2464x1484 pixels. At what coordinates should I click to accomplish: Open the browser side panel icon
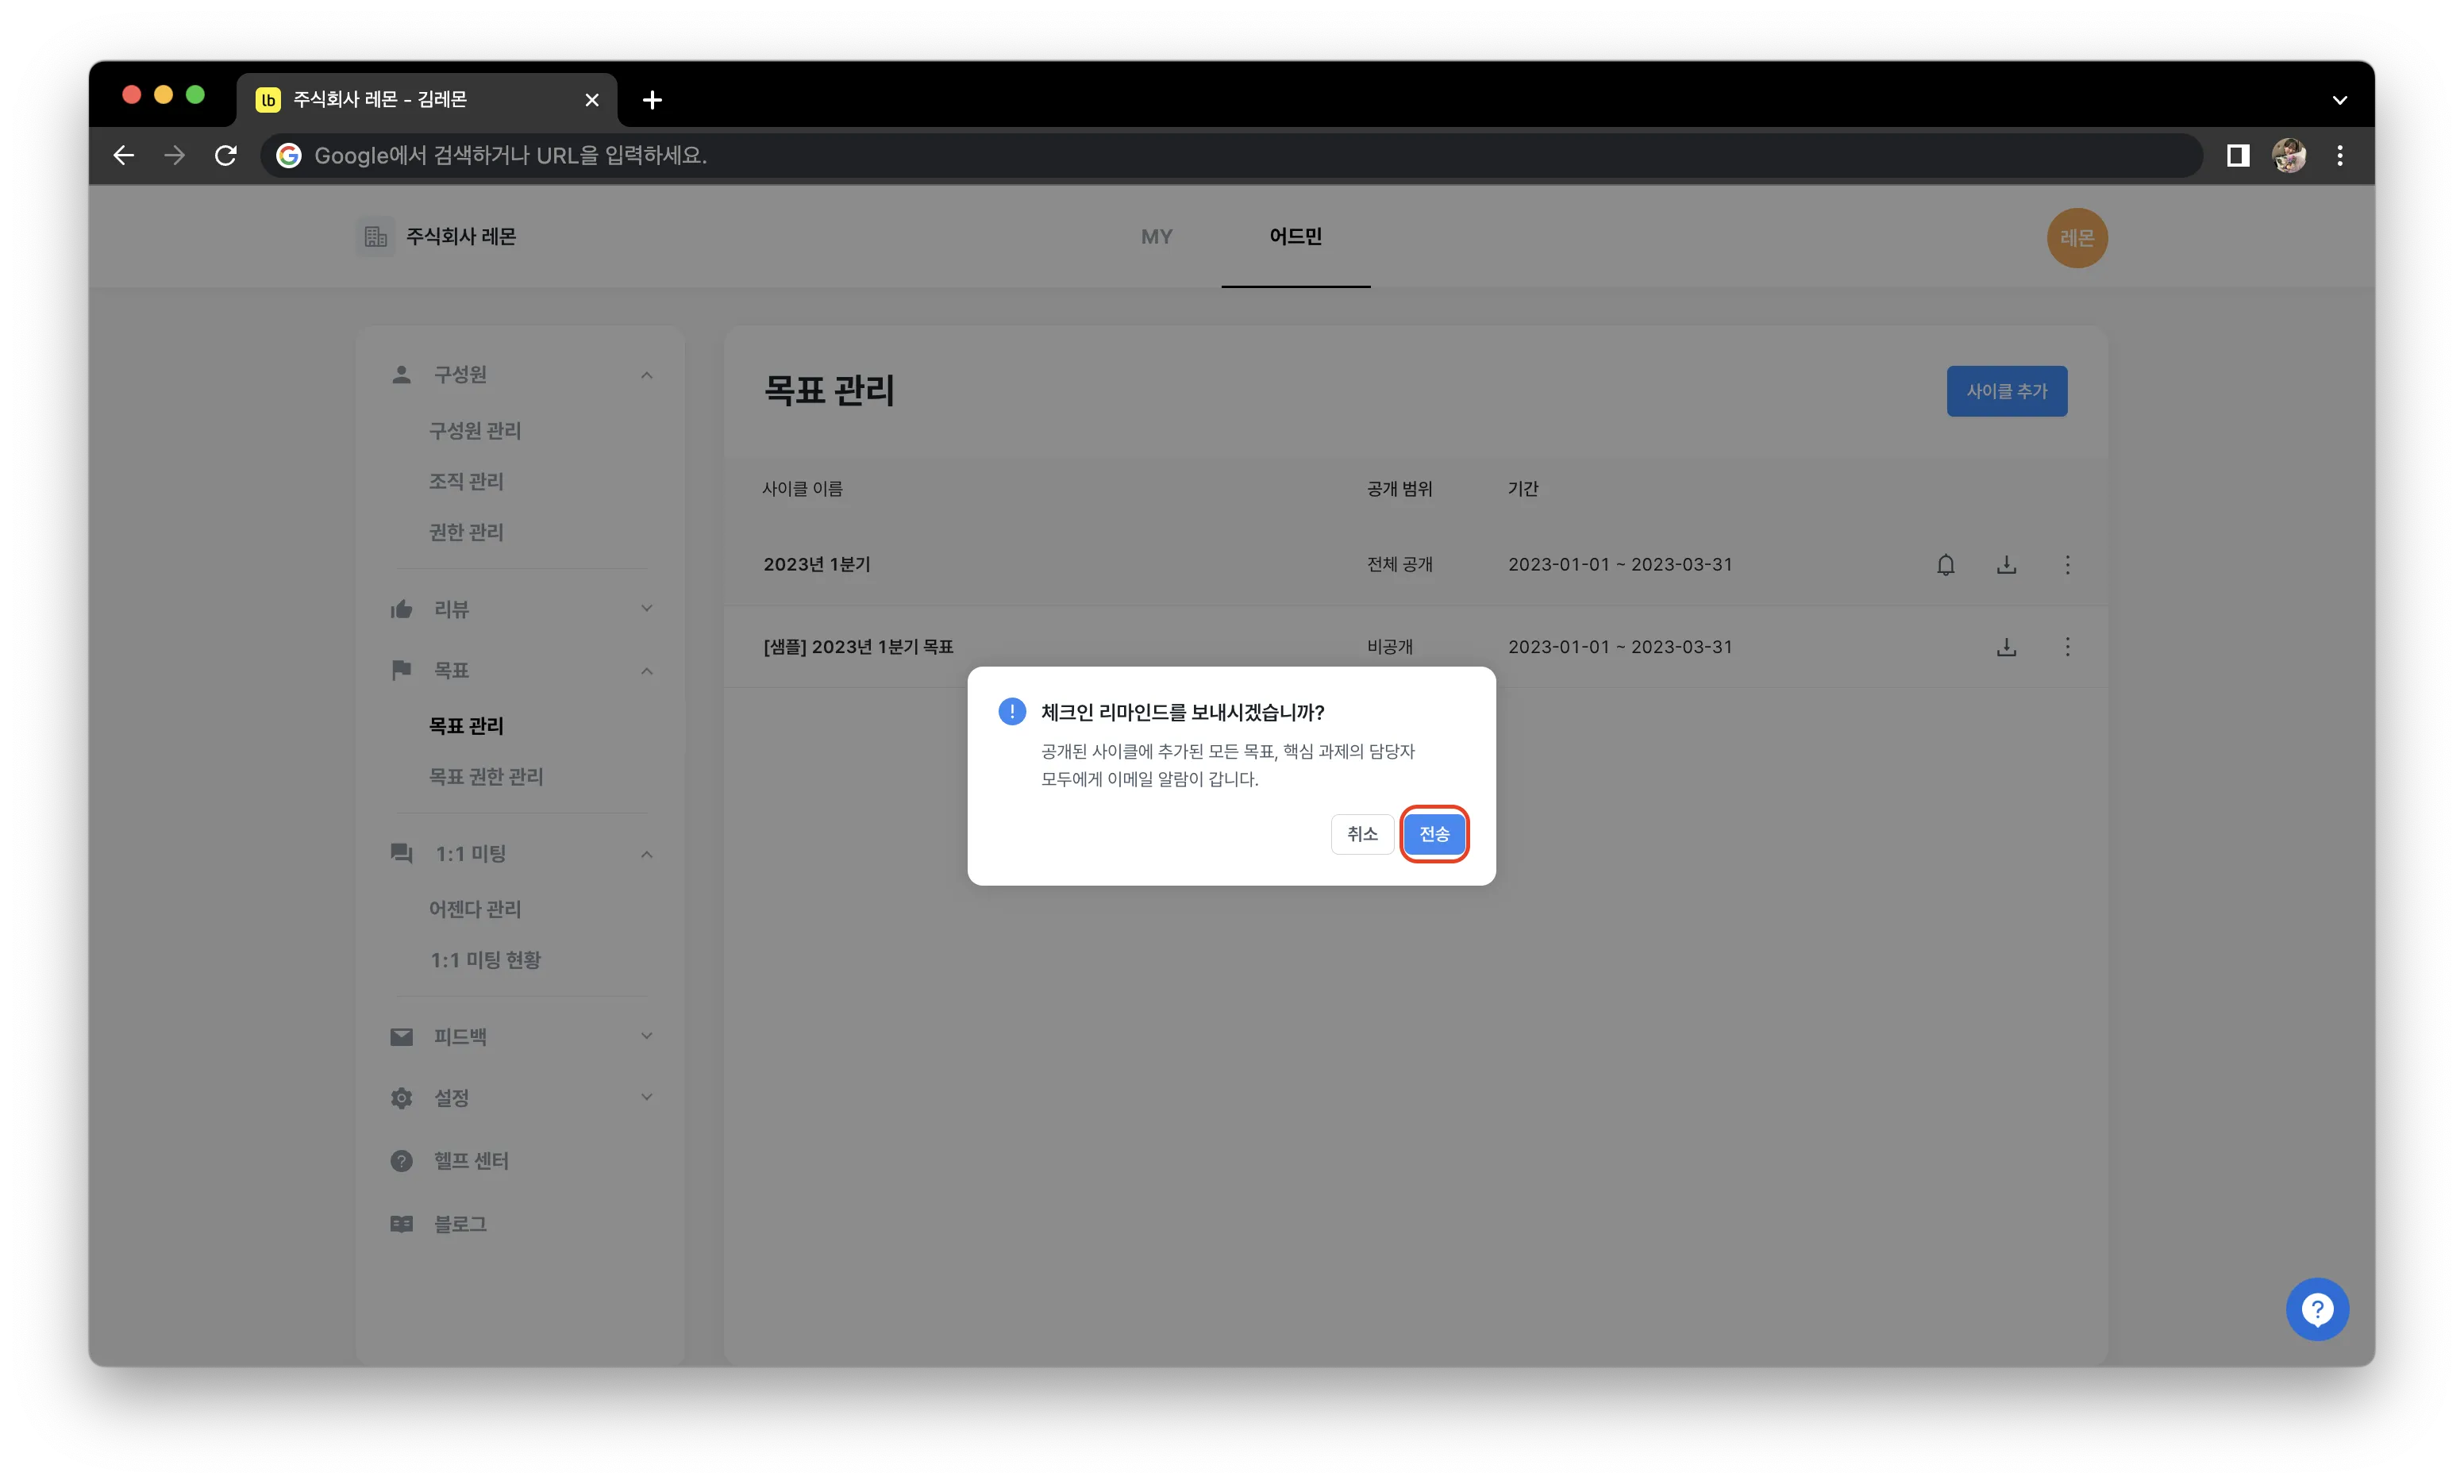click(2237, 155)
